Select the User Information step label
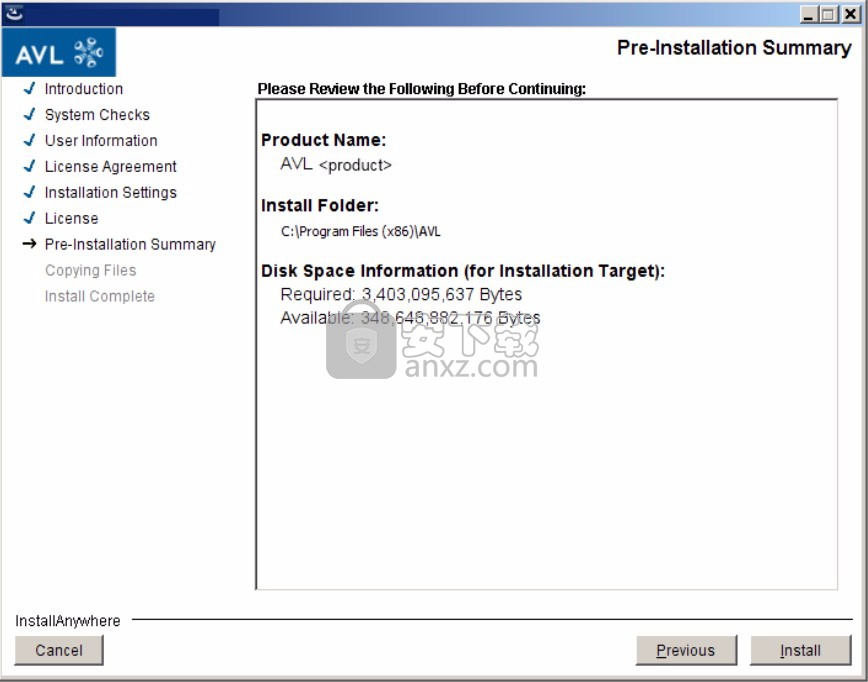The image size is (868, 682). [x=101, y=141]
